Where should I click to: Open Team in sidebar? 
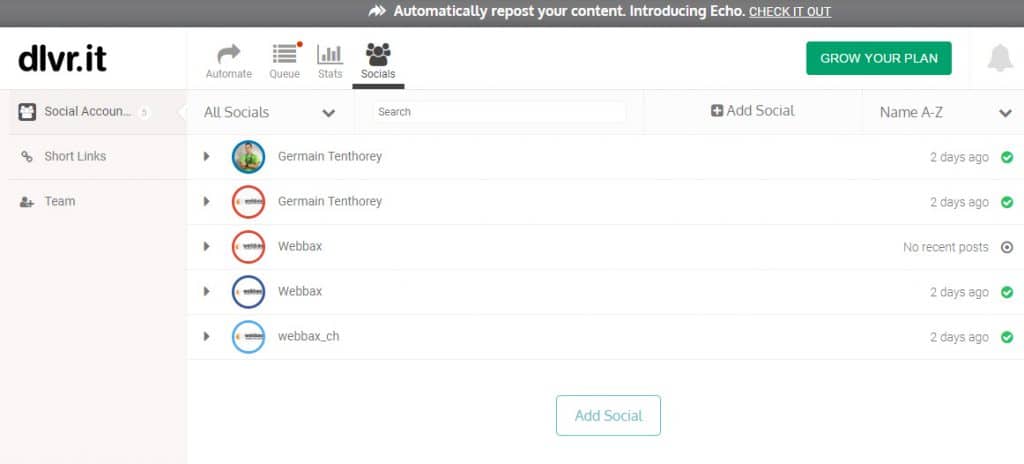click(59, 201)
